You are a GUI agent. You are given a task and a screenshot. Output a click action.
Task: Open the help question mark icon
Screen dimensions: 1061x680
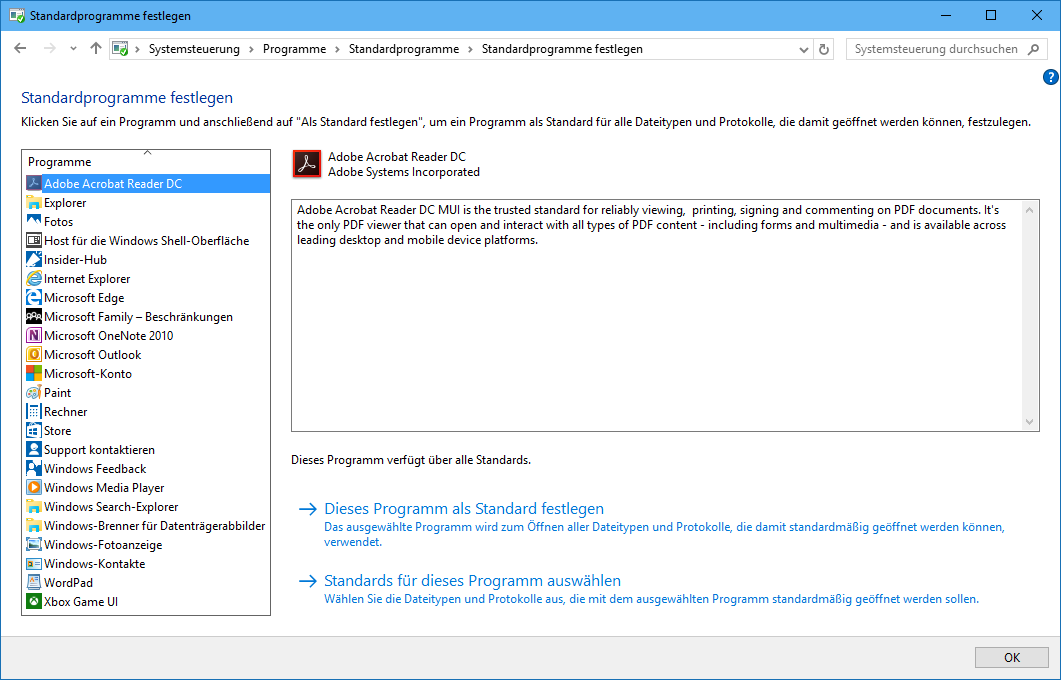(1051, 77)
